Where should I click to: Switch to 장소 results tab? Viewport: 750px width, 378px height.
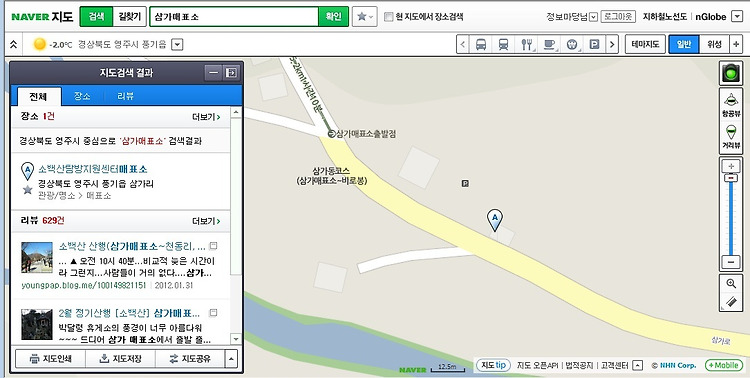(82, 96)
